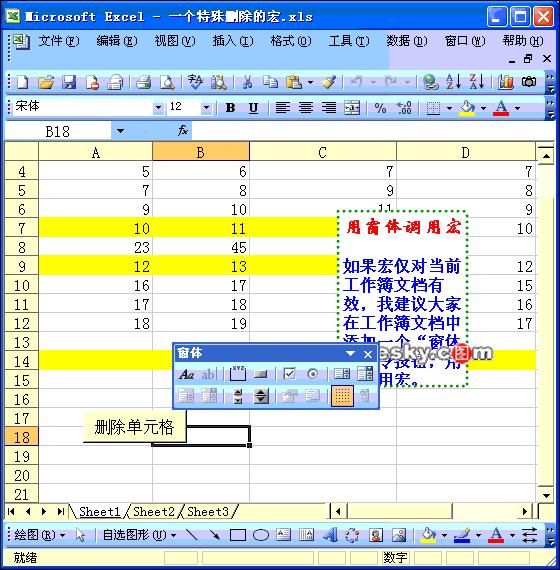This screenshot has width=560, height=570.
Task: Open the Forms toolbar options dropdown triangle
Action: [350, 353]
